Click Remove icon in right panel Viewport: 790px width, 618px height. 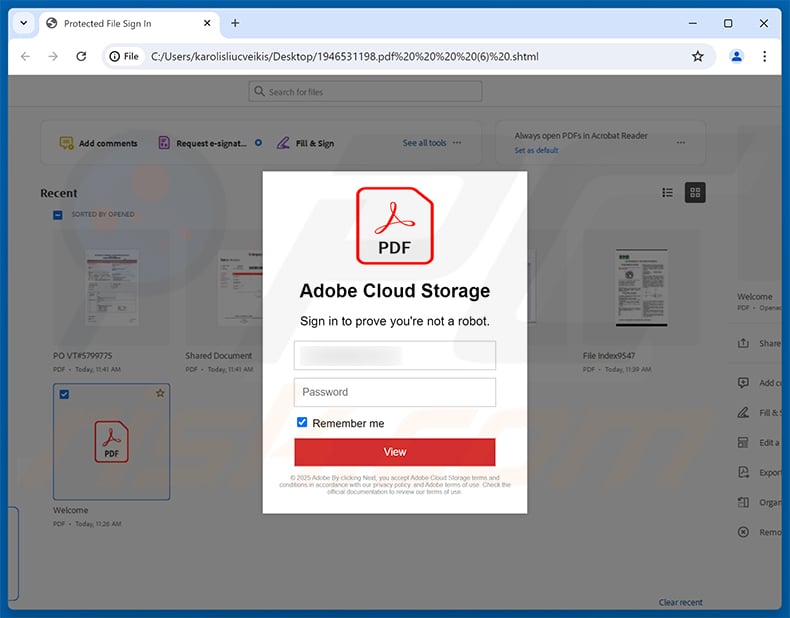click(743, 532)
